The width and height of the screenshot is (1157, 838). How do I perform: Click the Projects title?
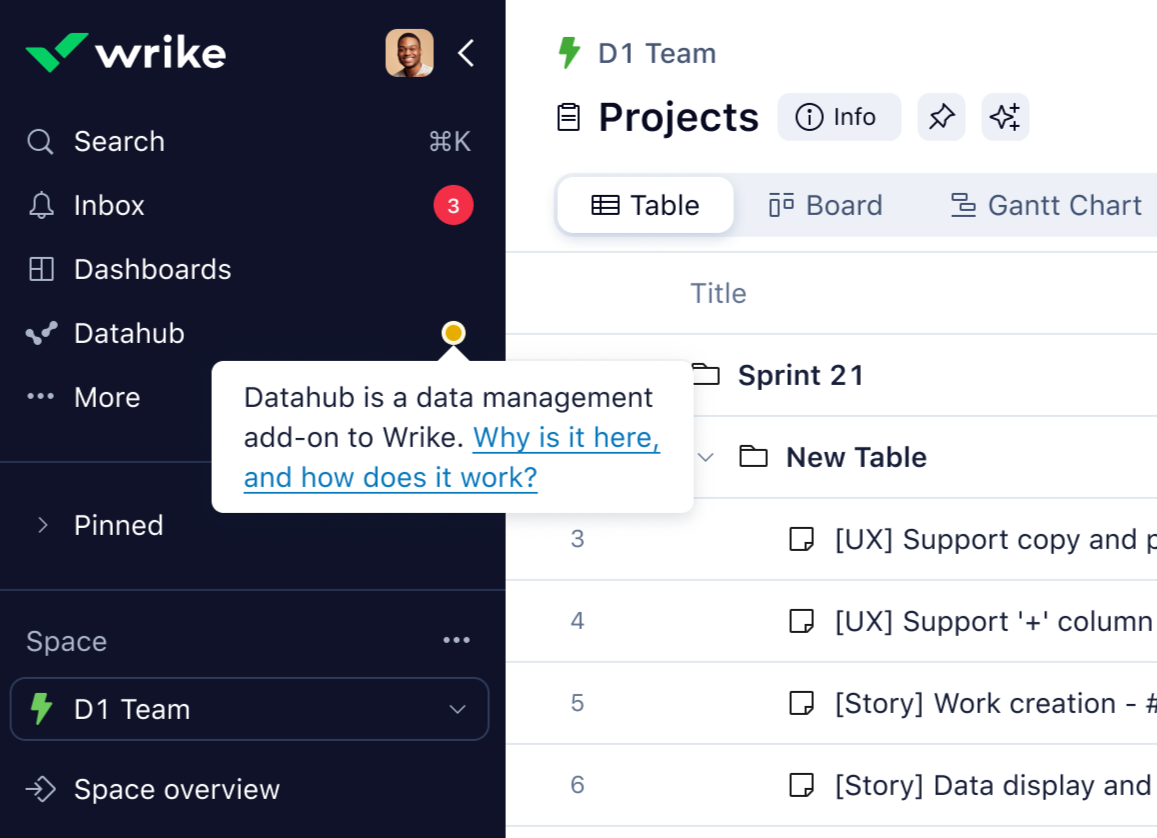pyautogui.click(x=678, y=117)
